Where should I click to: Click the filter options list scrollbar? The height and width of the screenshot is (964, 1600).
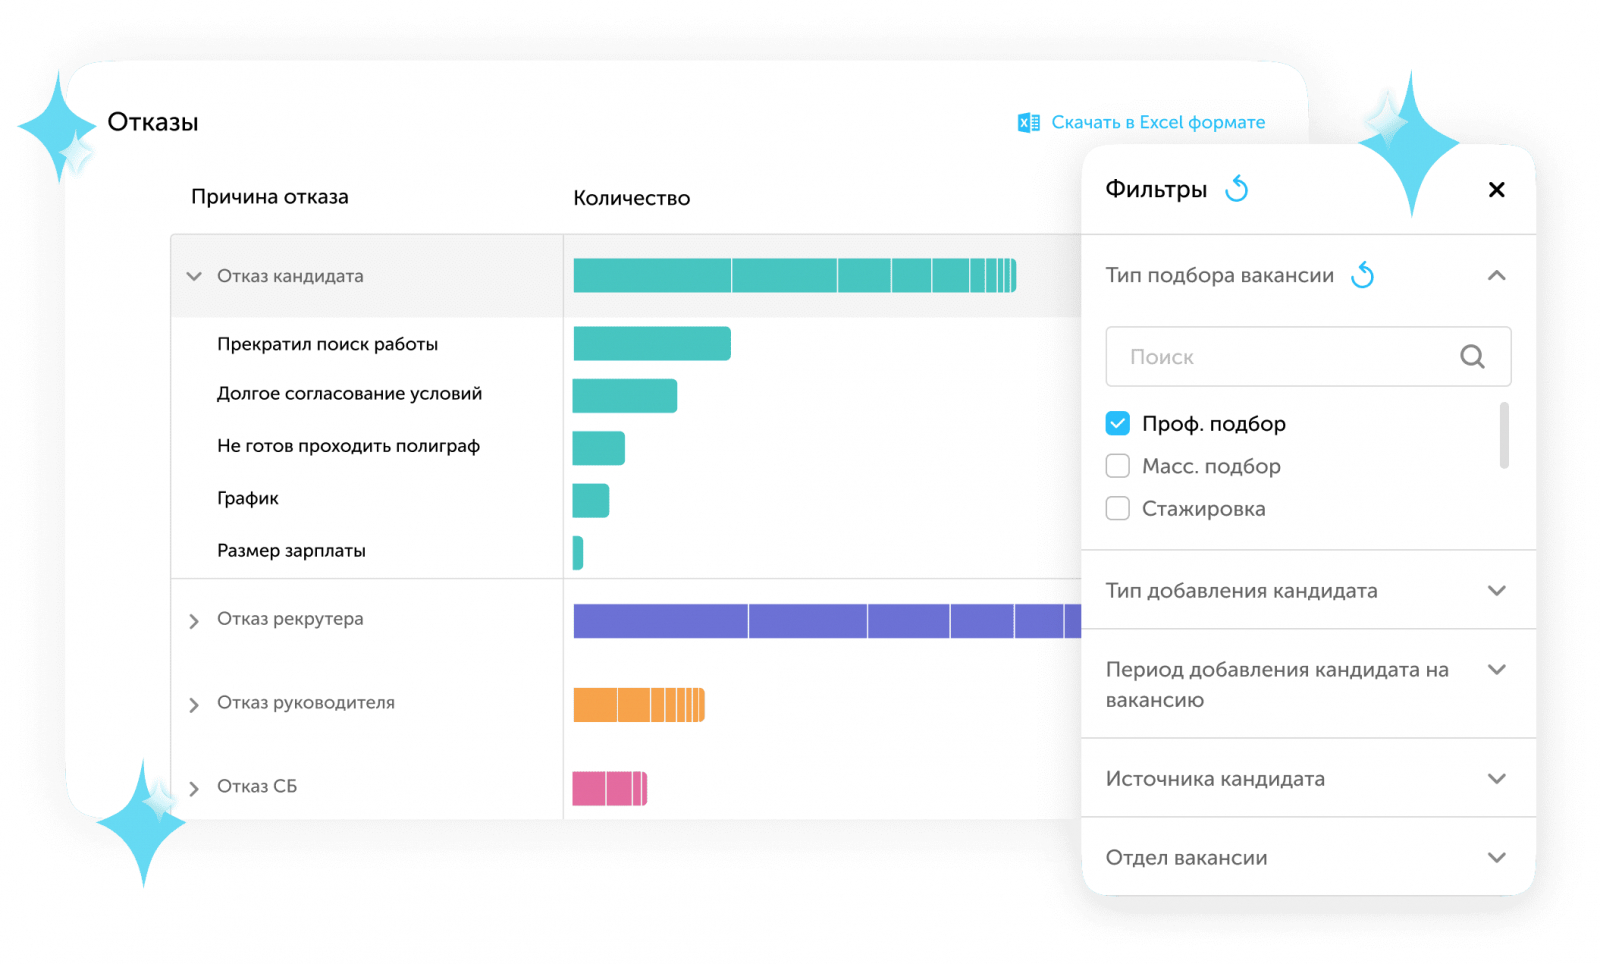coord(1504,436)
